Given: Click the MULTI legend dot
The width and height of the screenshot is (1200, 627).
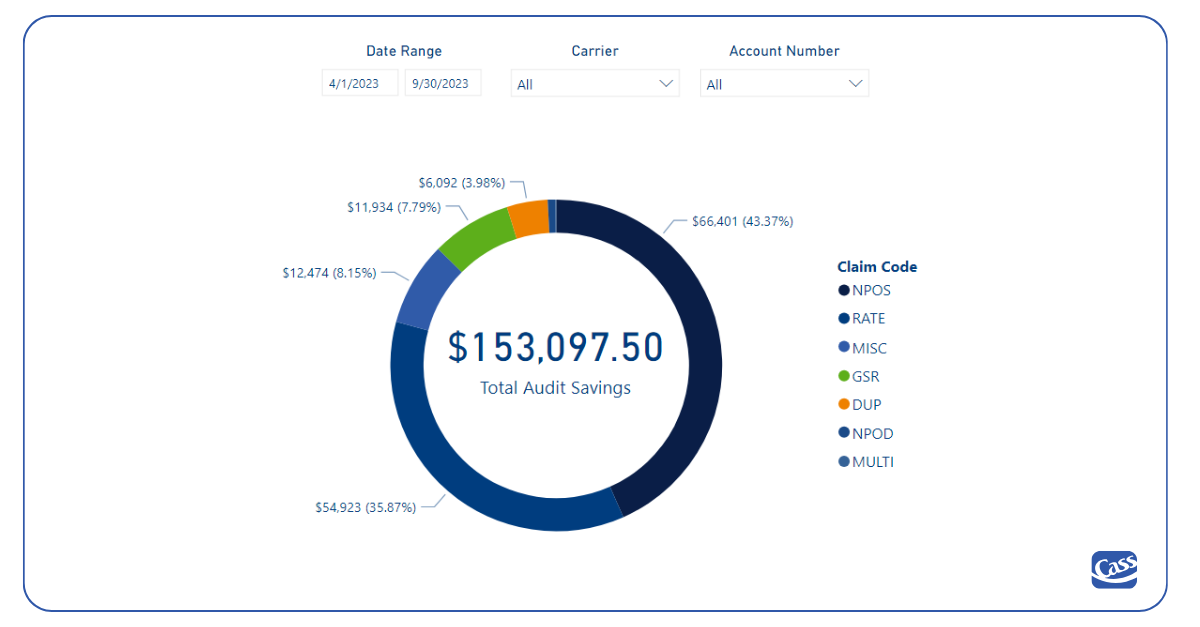Looking at the screenshot, I should coord(842,461).
